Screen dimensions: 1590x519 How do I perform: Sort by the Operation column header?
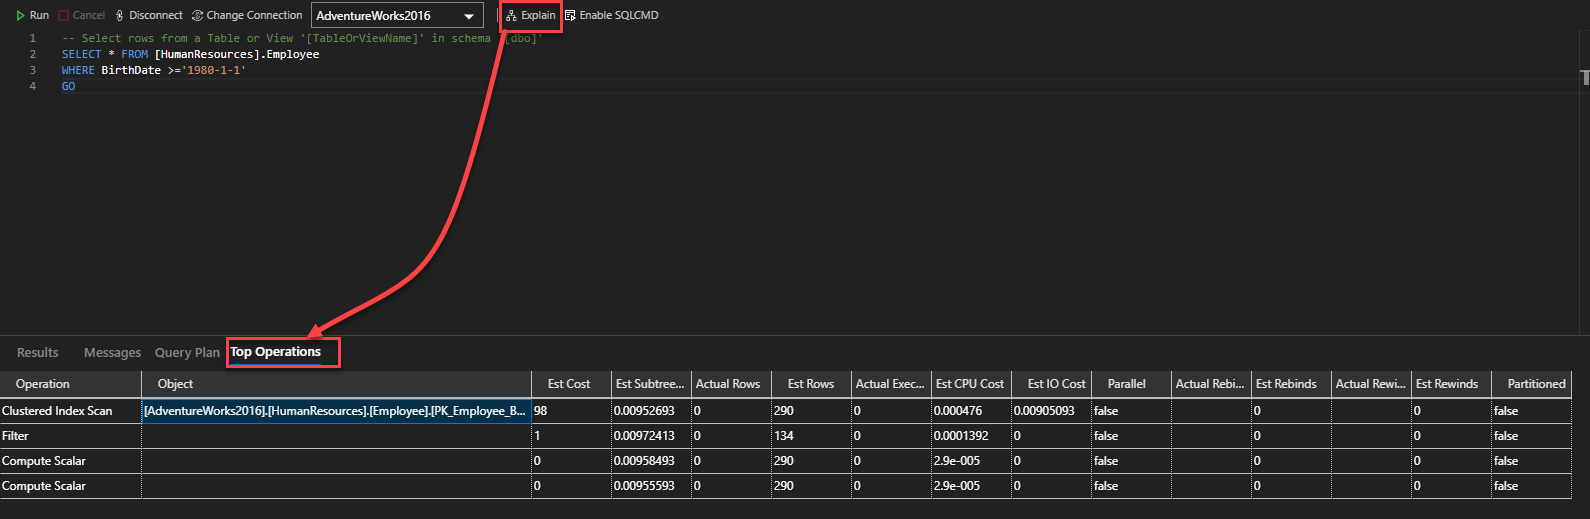(x=43, y=384)
